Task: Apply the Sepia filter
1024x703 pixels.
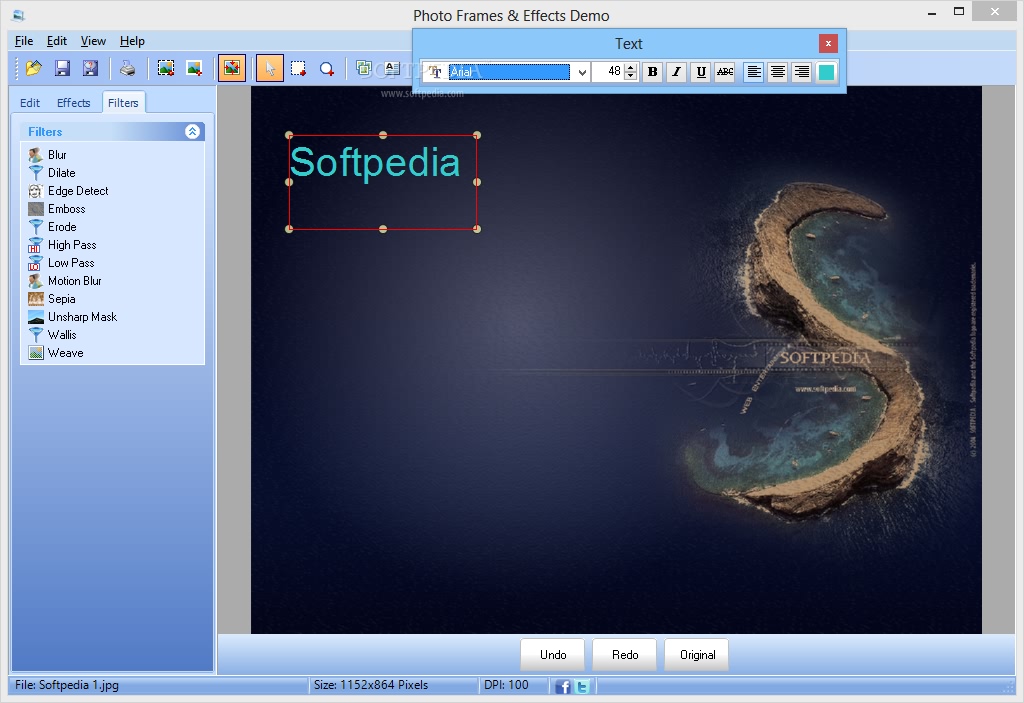Action: [52, 299]
